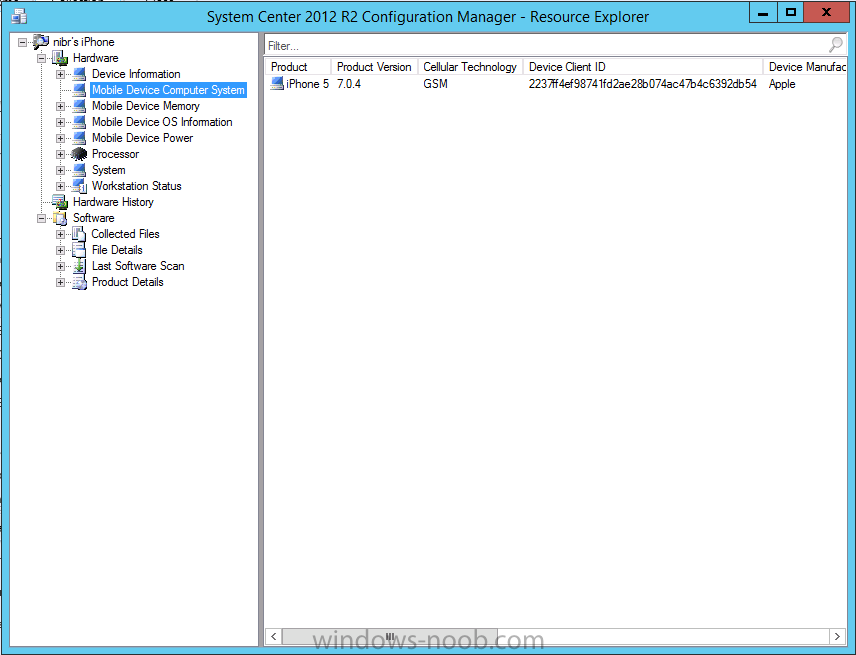Click the Software node icon
The width and height of the screenshot is (856, 655).
tap(60, 218)
